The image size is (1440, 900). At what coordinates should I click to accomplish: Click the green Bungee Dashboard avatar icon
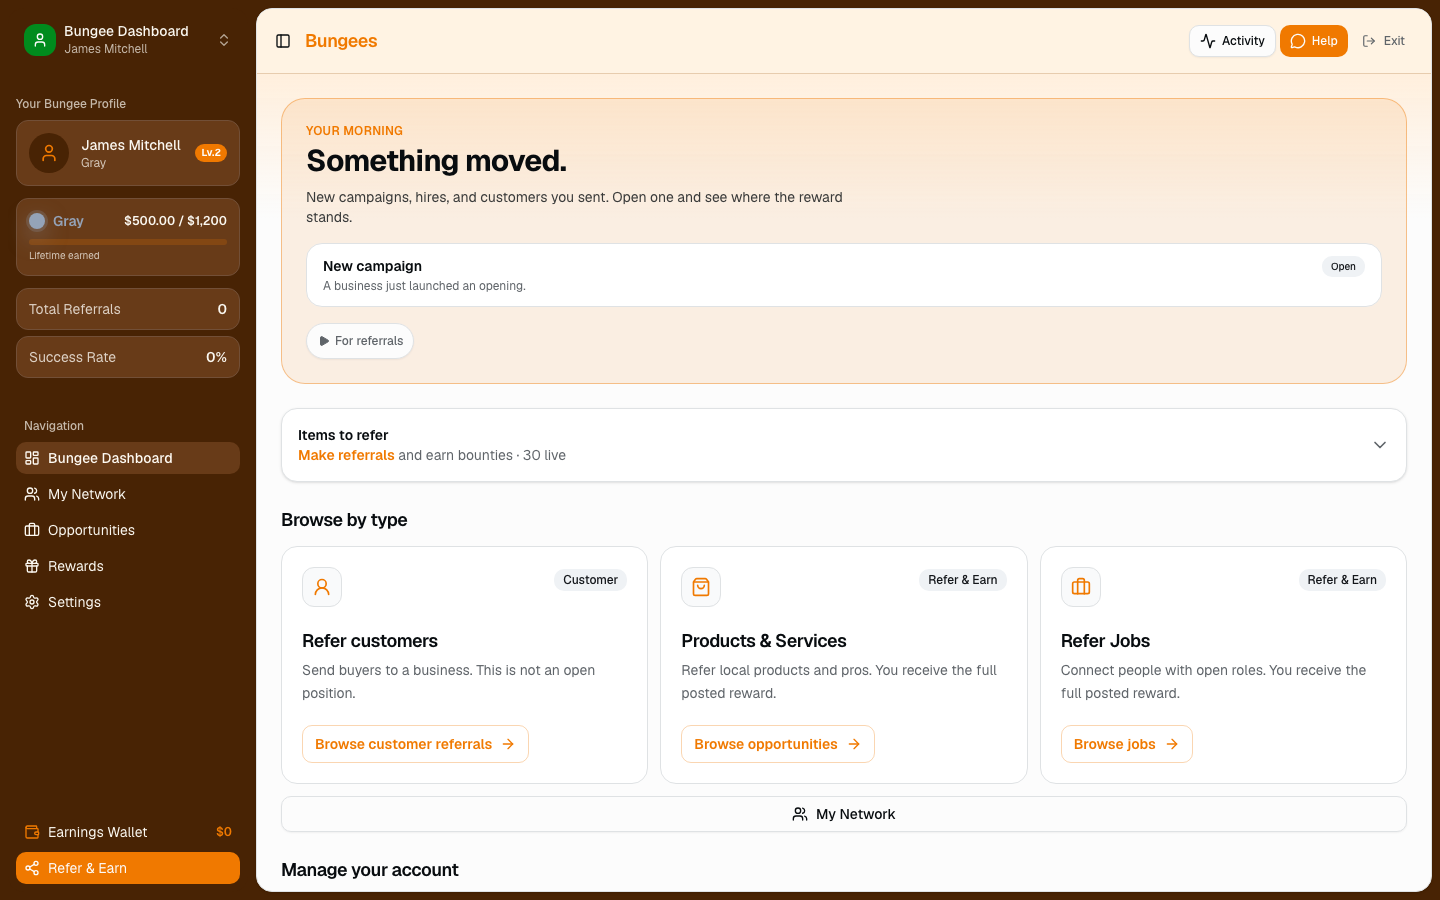40,40
